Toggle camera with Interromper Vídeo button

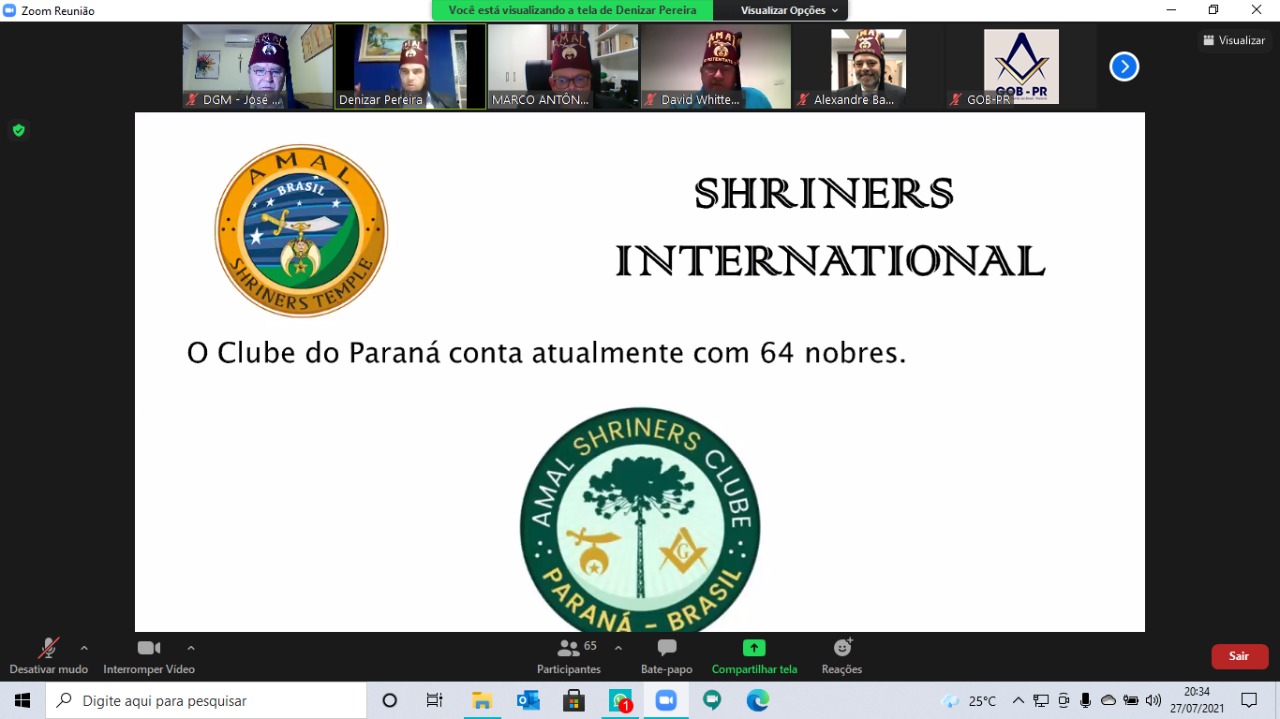tap(149, 649)
